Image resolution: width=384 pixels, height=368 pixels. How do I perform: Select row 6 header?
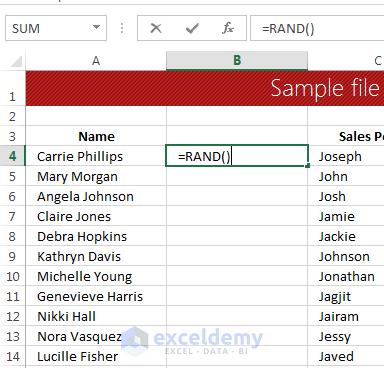tap(13, 196)
